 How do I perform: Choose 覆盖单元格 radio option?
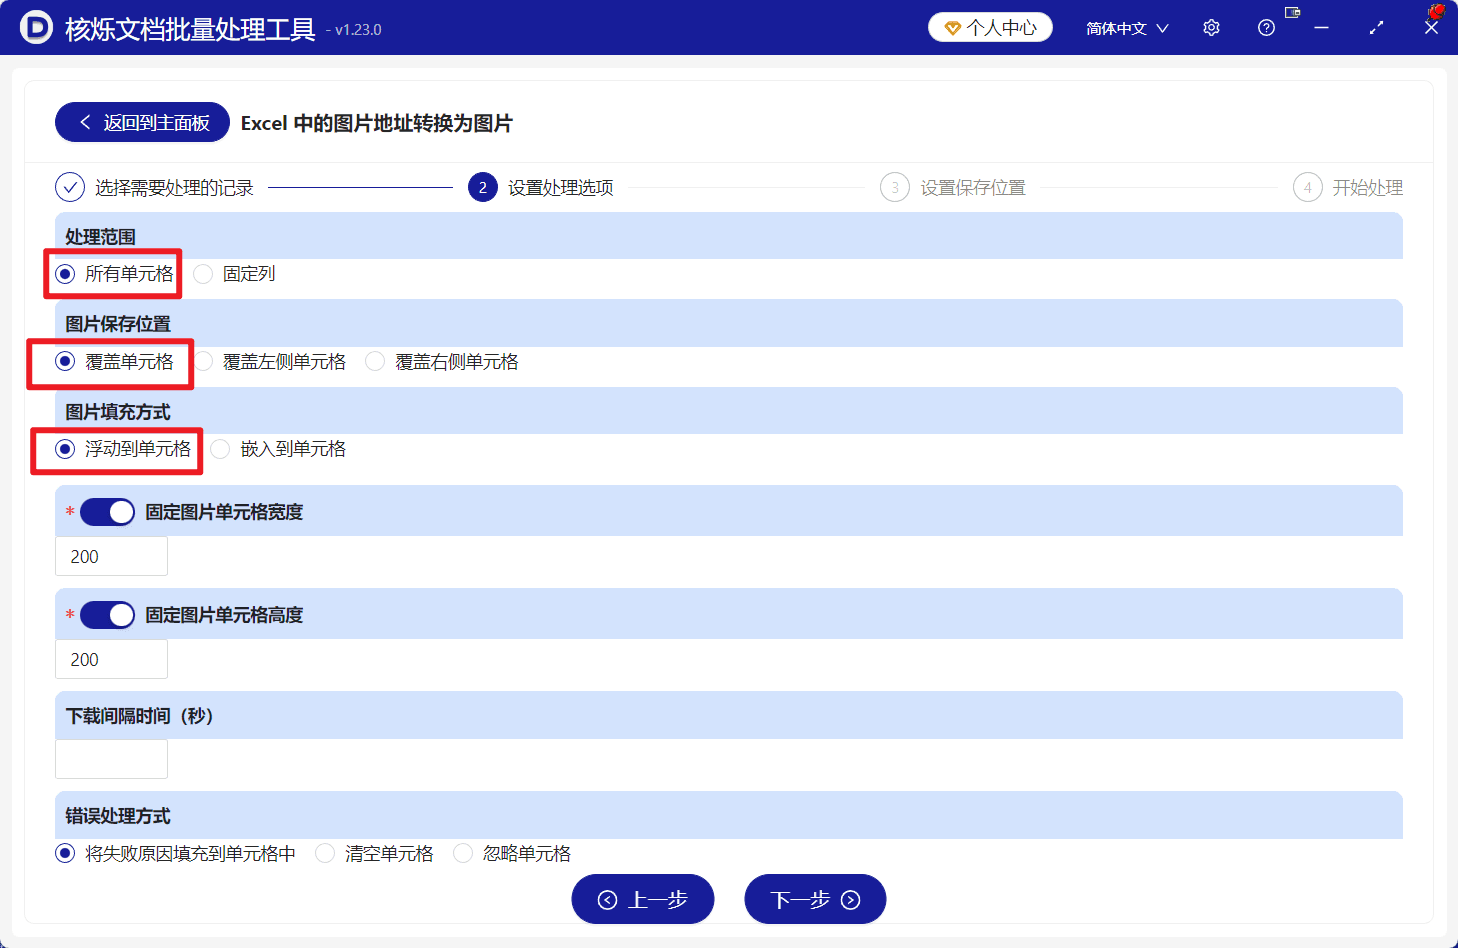point(114,361)
